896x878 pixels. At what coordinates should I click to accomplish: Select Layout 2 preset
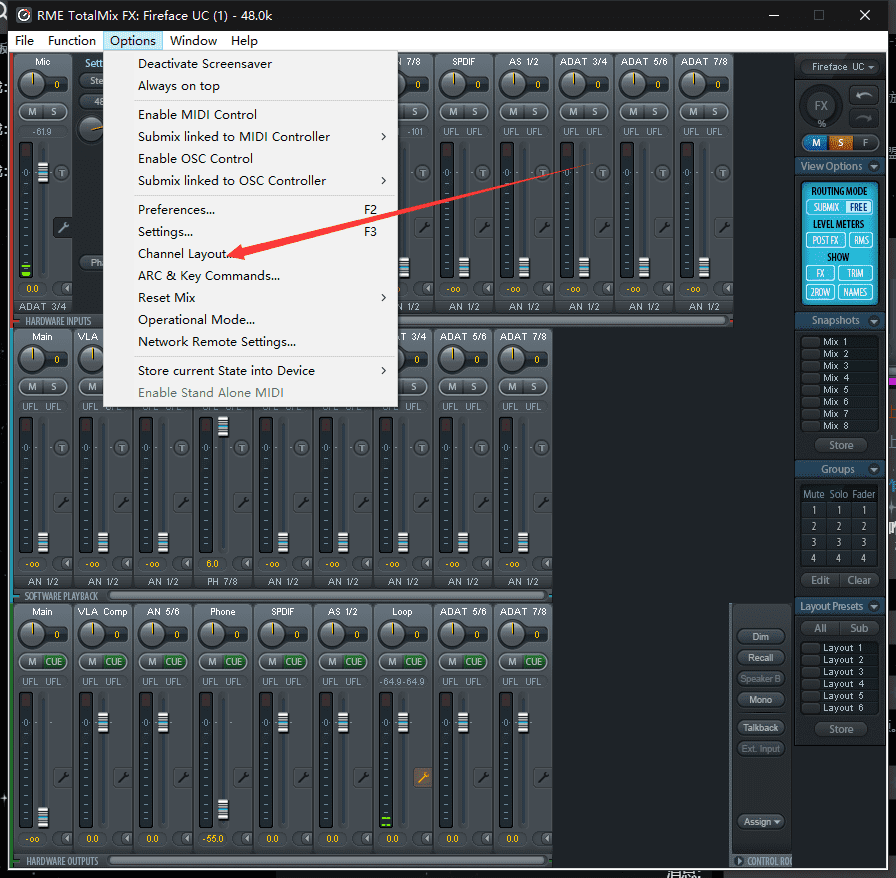(x=838, y=660)
